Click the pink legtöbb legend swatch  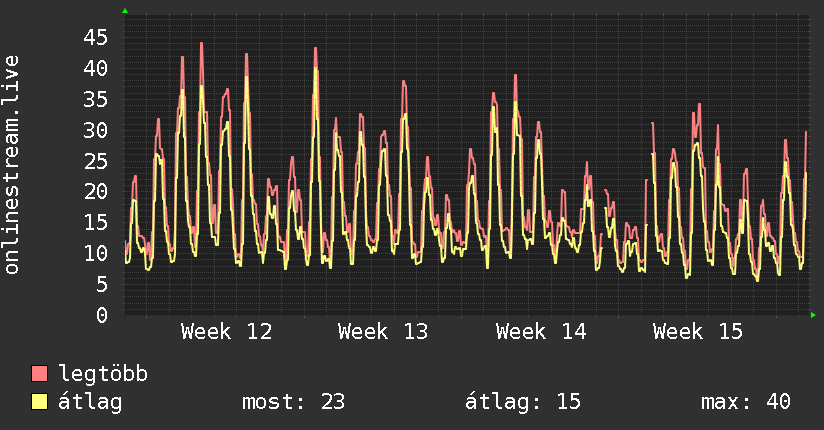coord(39,373)
